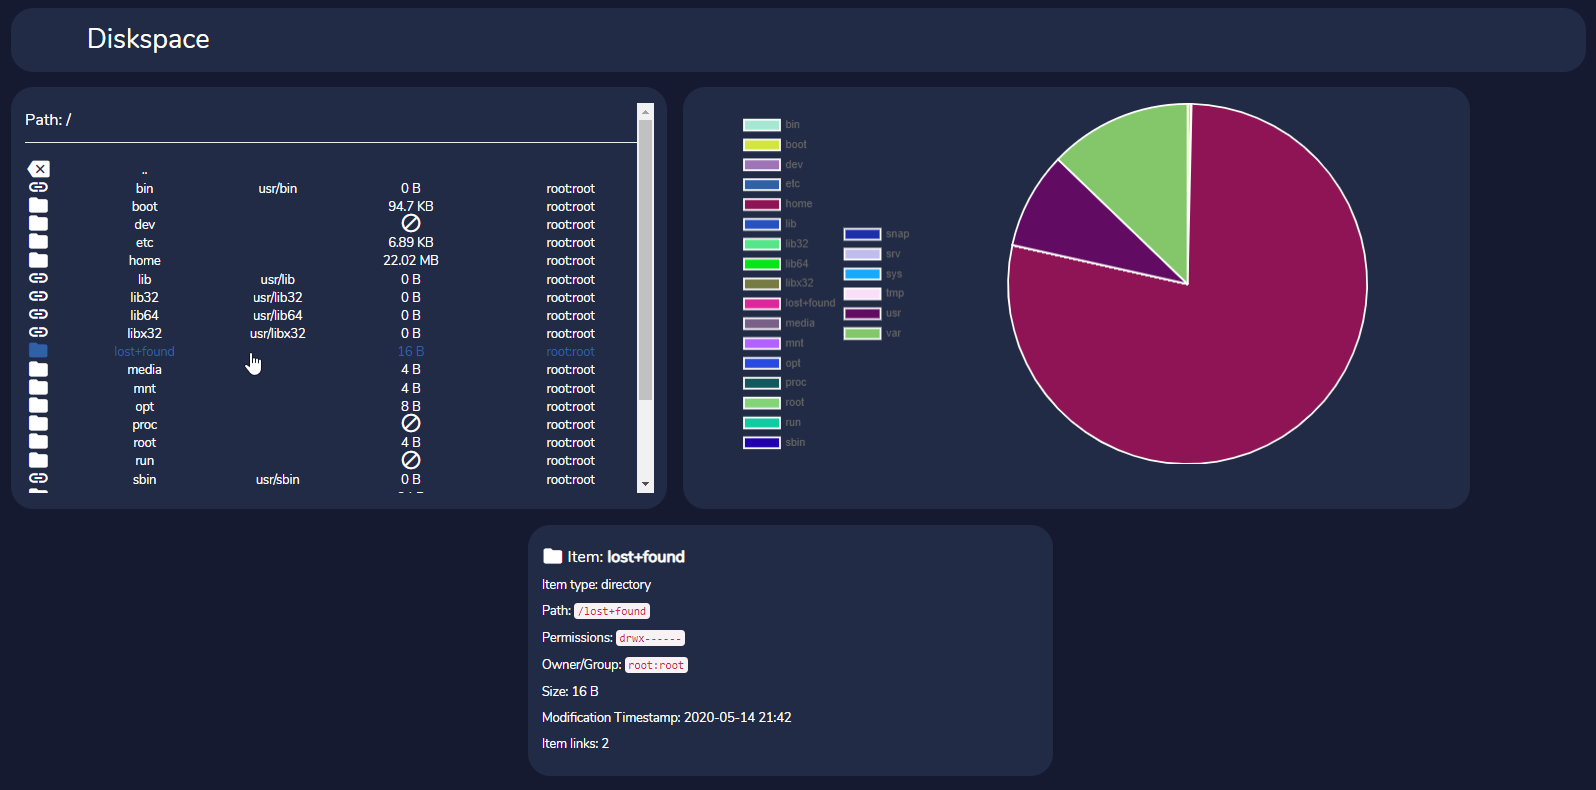Toggle the lost+found legend entry

(789, 303)
